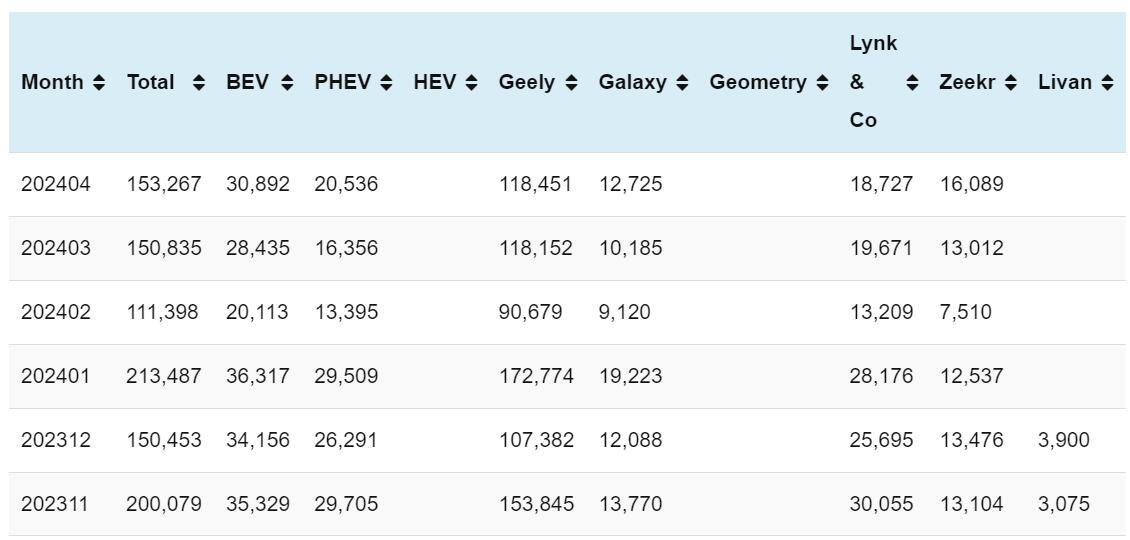Click the HEV column sort arrows
Image resolution: width=1130 pixels, height=540 pixels.
coord(471,83)
